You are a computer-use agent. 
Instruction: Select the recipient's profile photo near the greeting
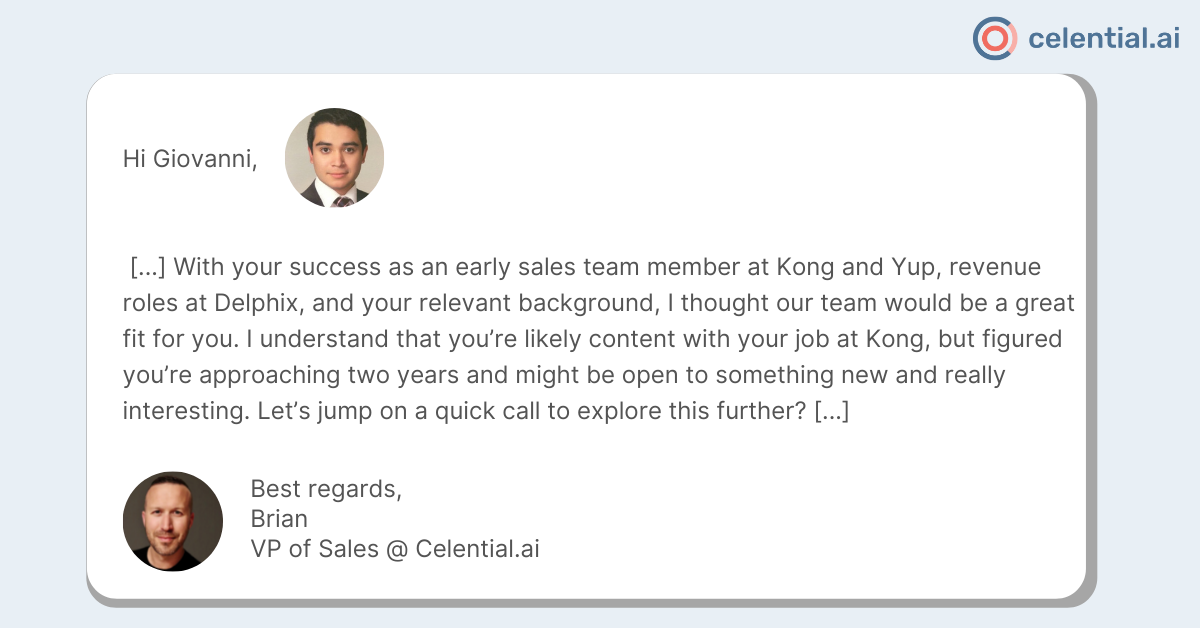pos(334,158)
